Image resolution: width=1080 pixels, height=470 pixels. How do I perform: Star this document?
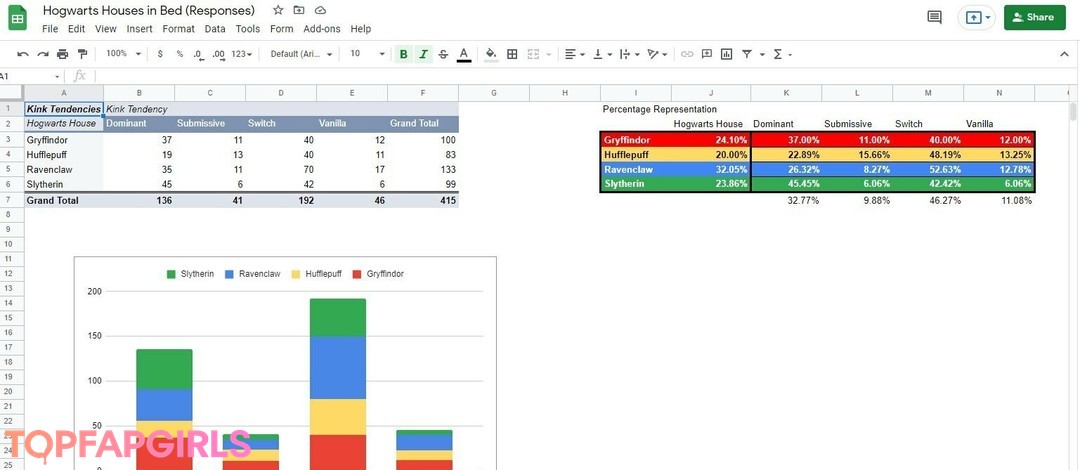278,10
